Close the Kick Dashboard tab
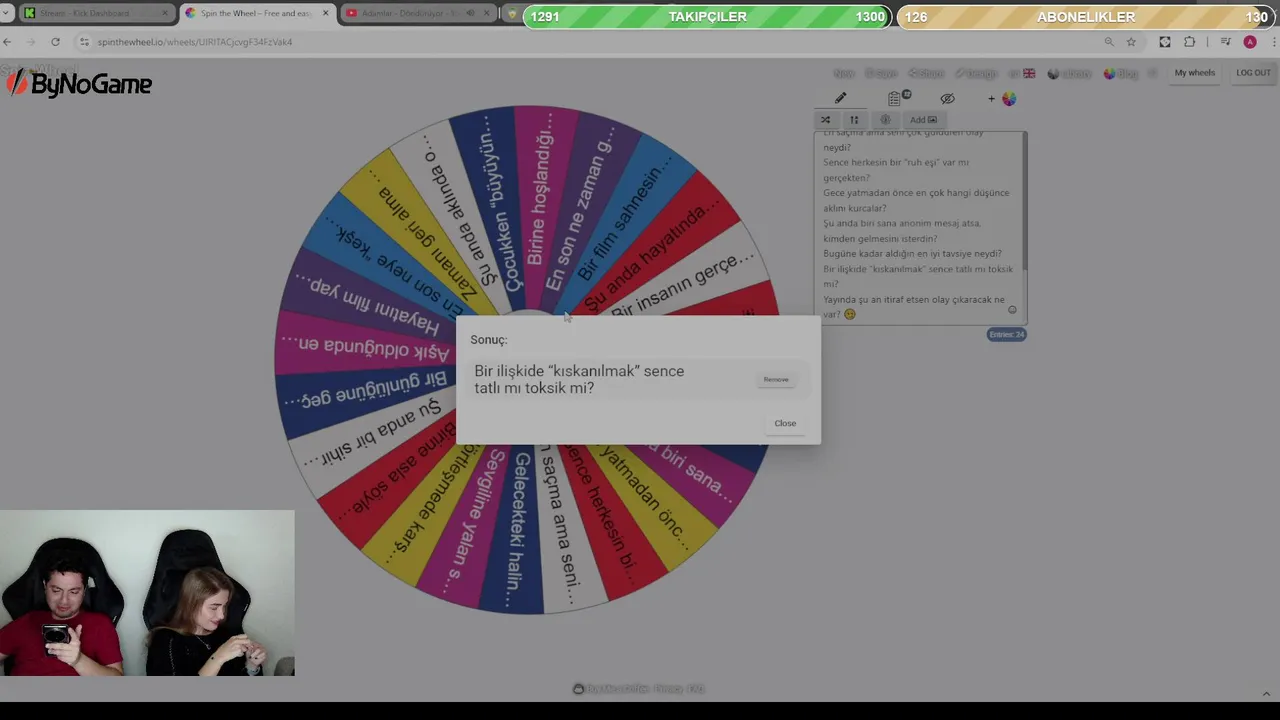The width and height of the screenshot is (1280, 720). tap(166, 13)
